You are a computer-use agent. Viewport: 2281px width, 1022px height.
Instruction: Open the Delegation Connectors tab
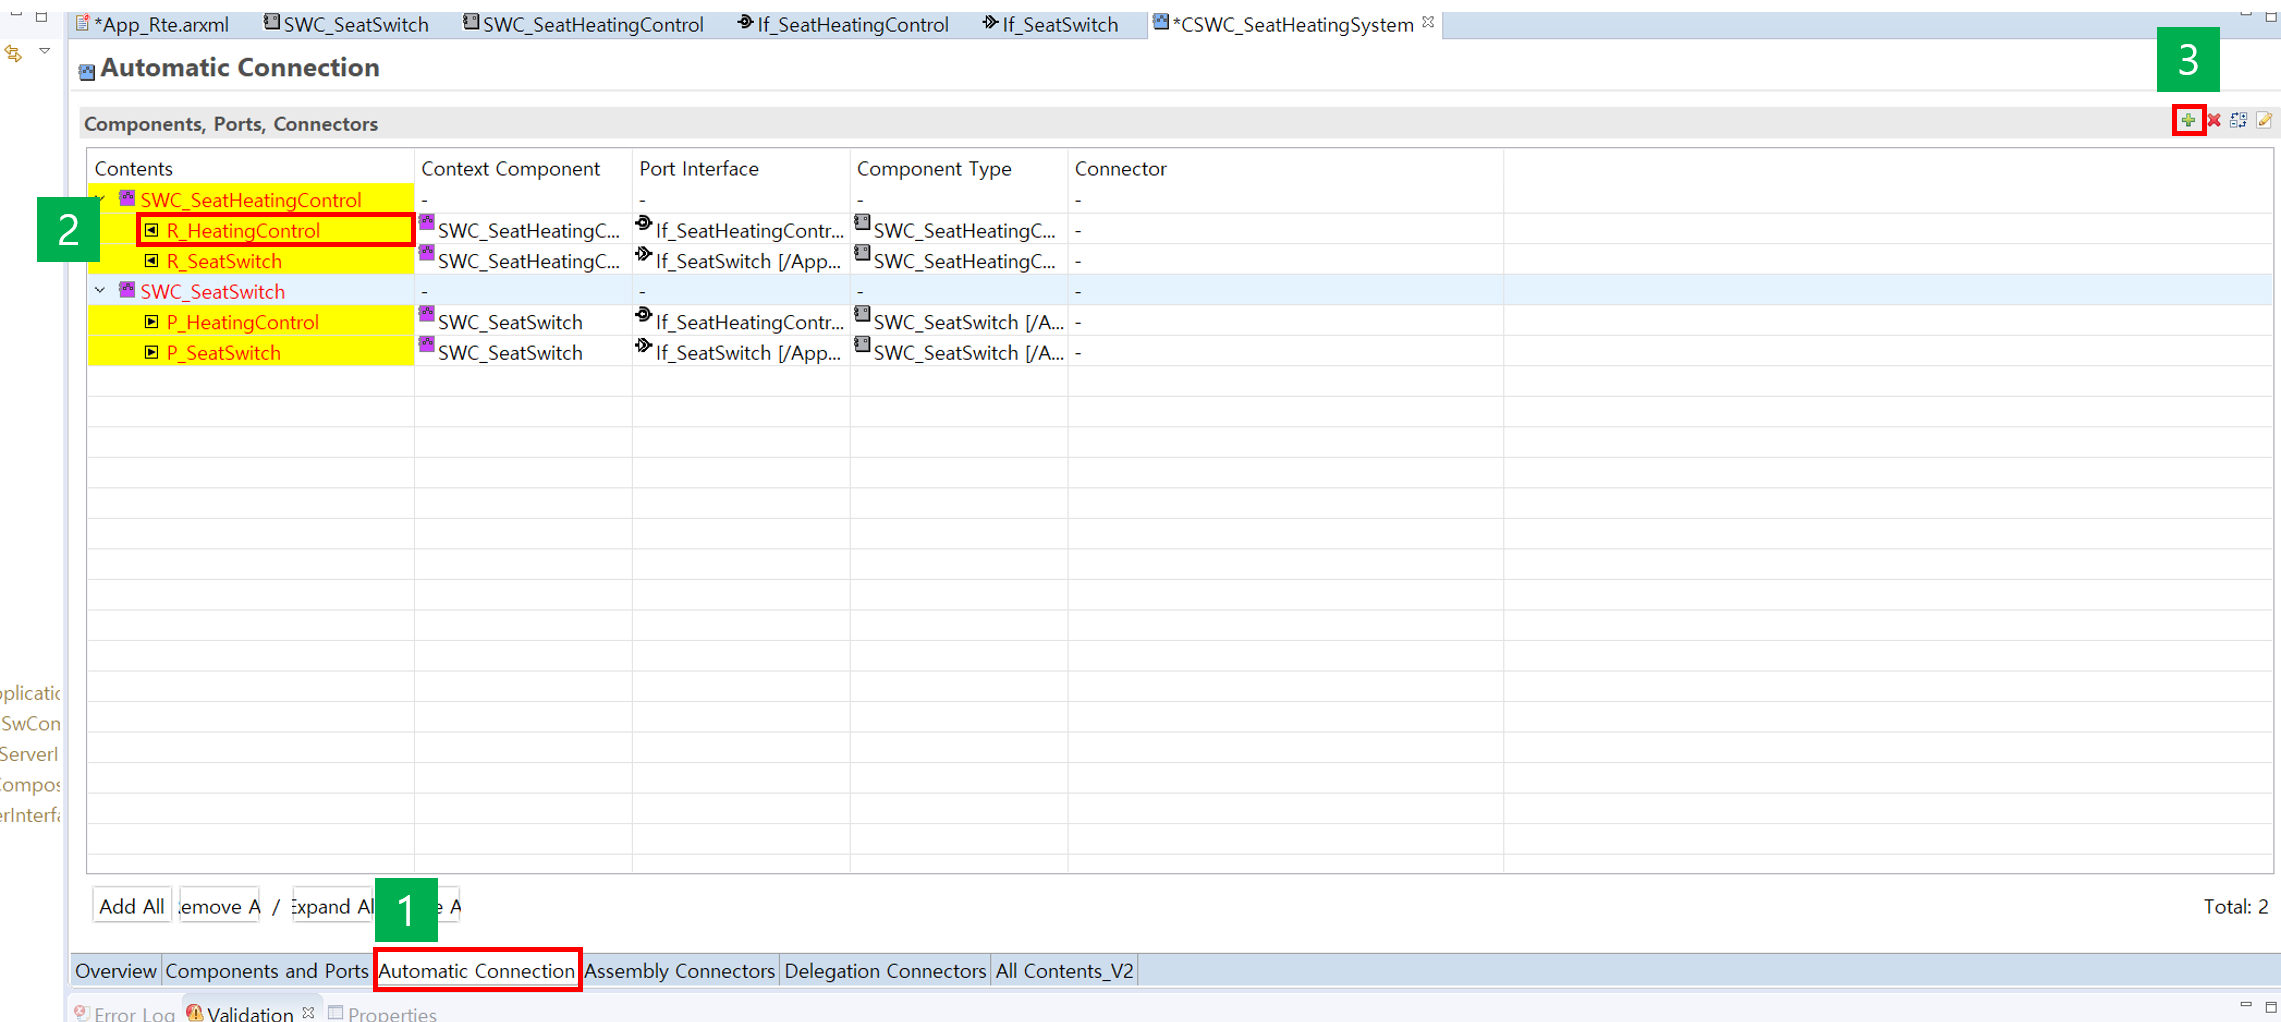click(884, 971)
